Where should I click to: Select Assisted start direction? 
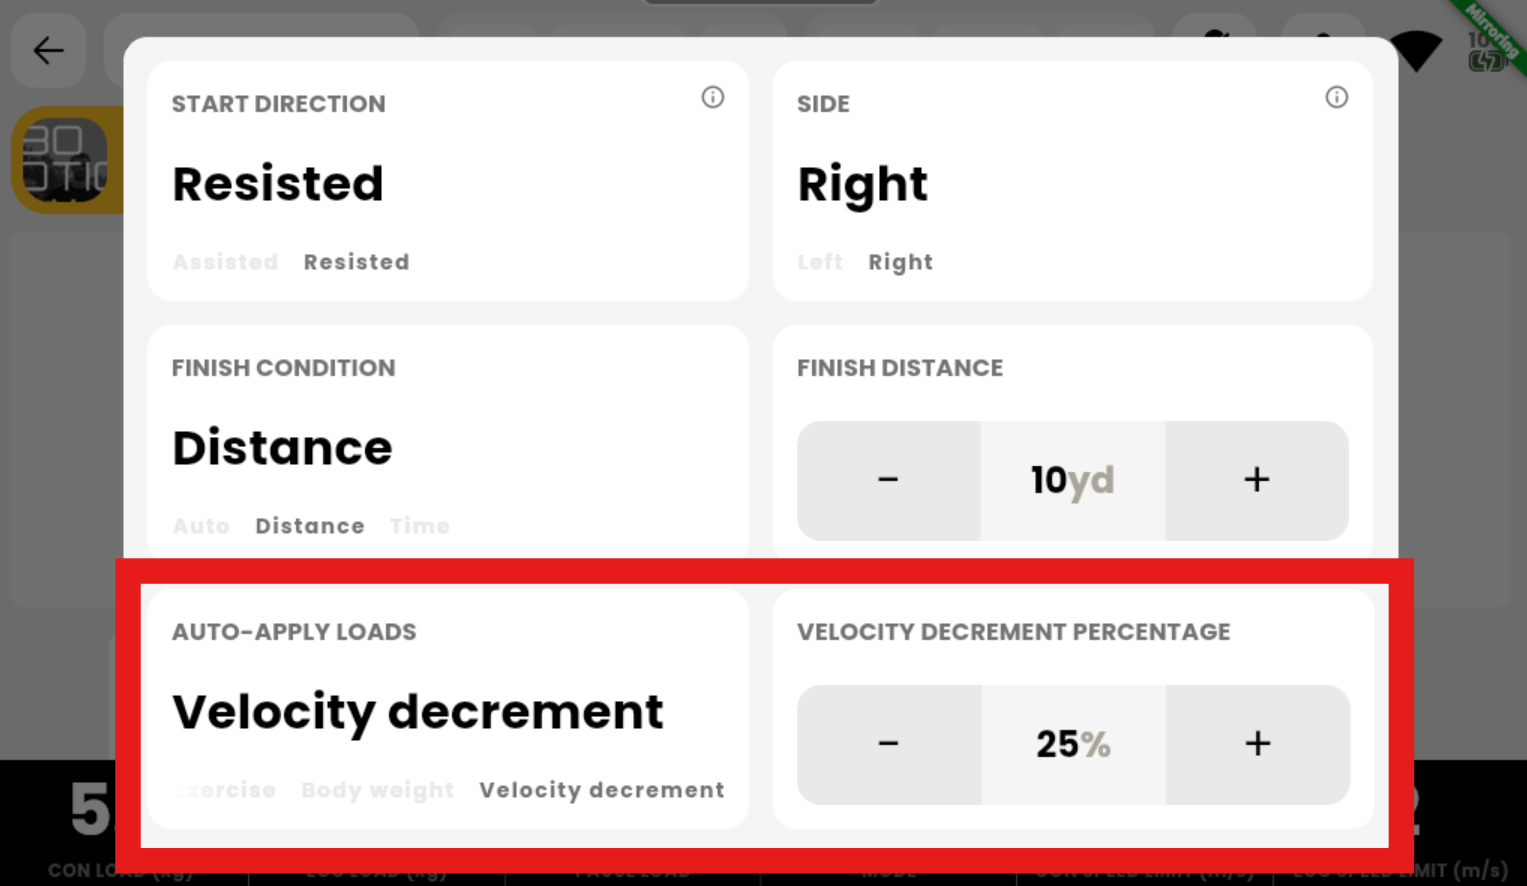tap(225, 262)
